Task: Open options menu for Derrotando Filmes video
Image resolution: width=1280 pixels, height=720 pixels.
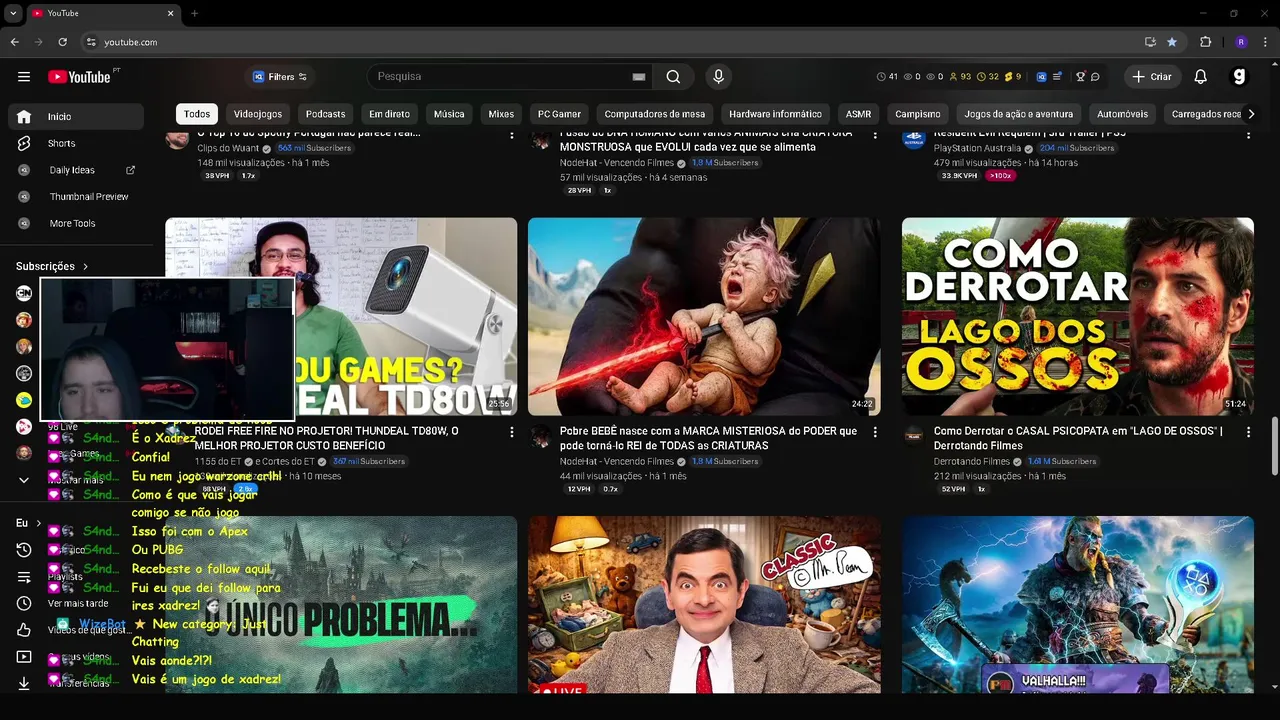Action: point(1248,432)
